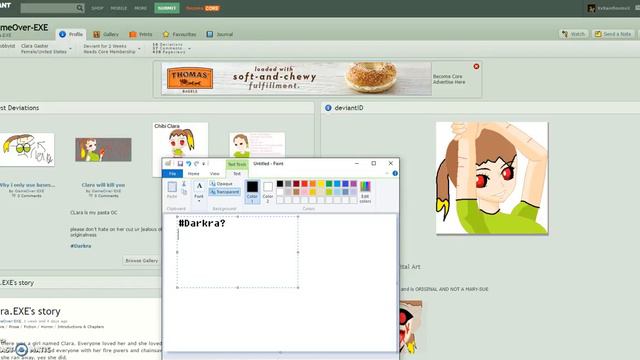This screenshot has height=360, width=640.
Task: Open the MOBILE link in DeviantArt's header
Action: point(119,8)
